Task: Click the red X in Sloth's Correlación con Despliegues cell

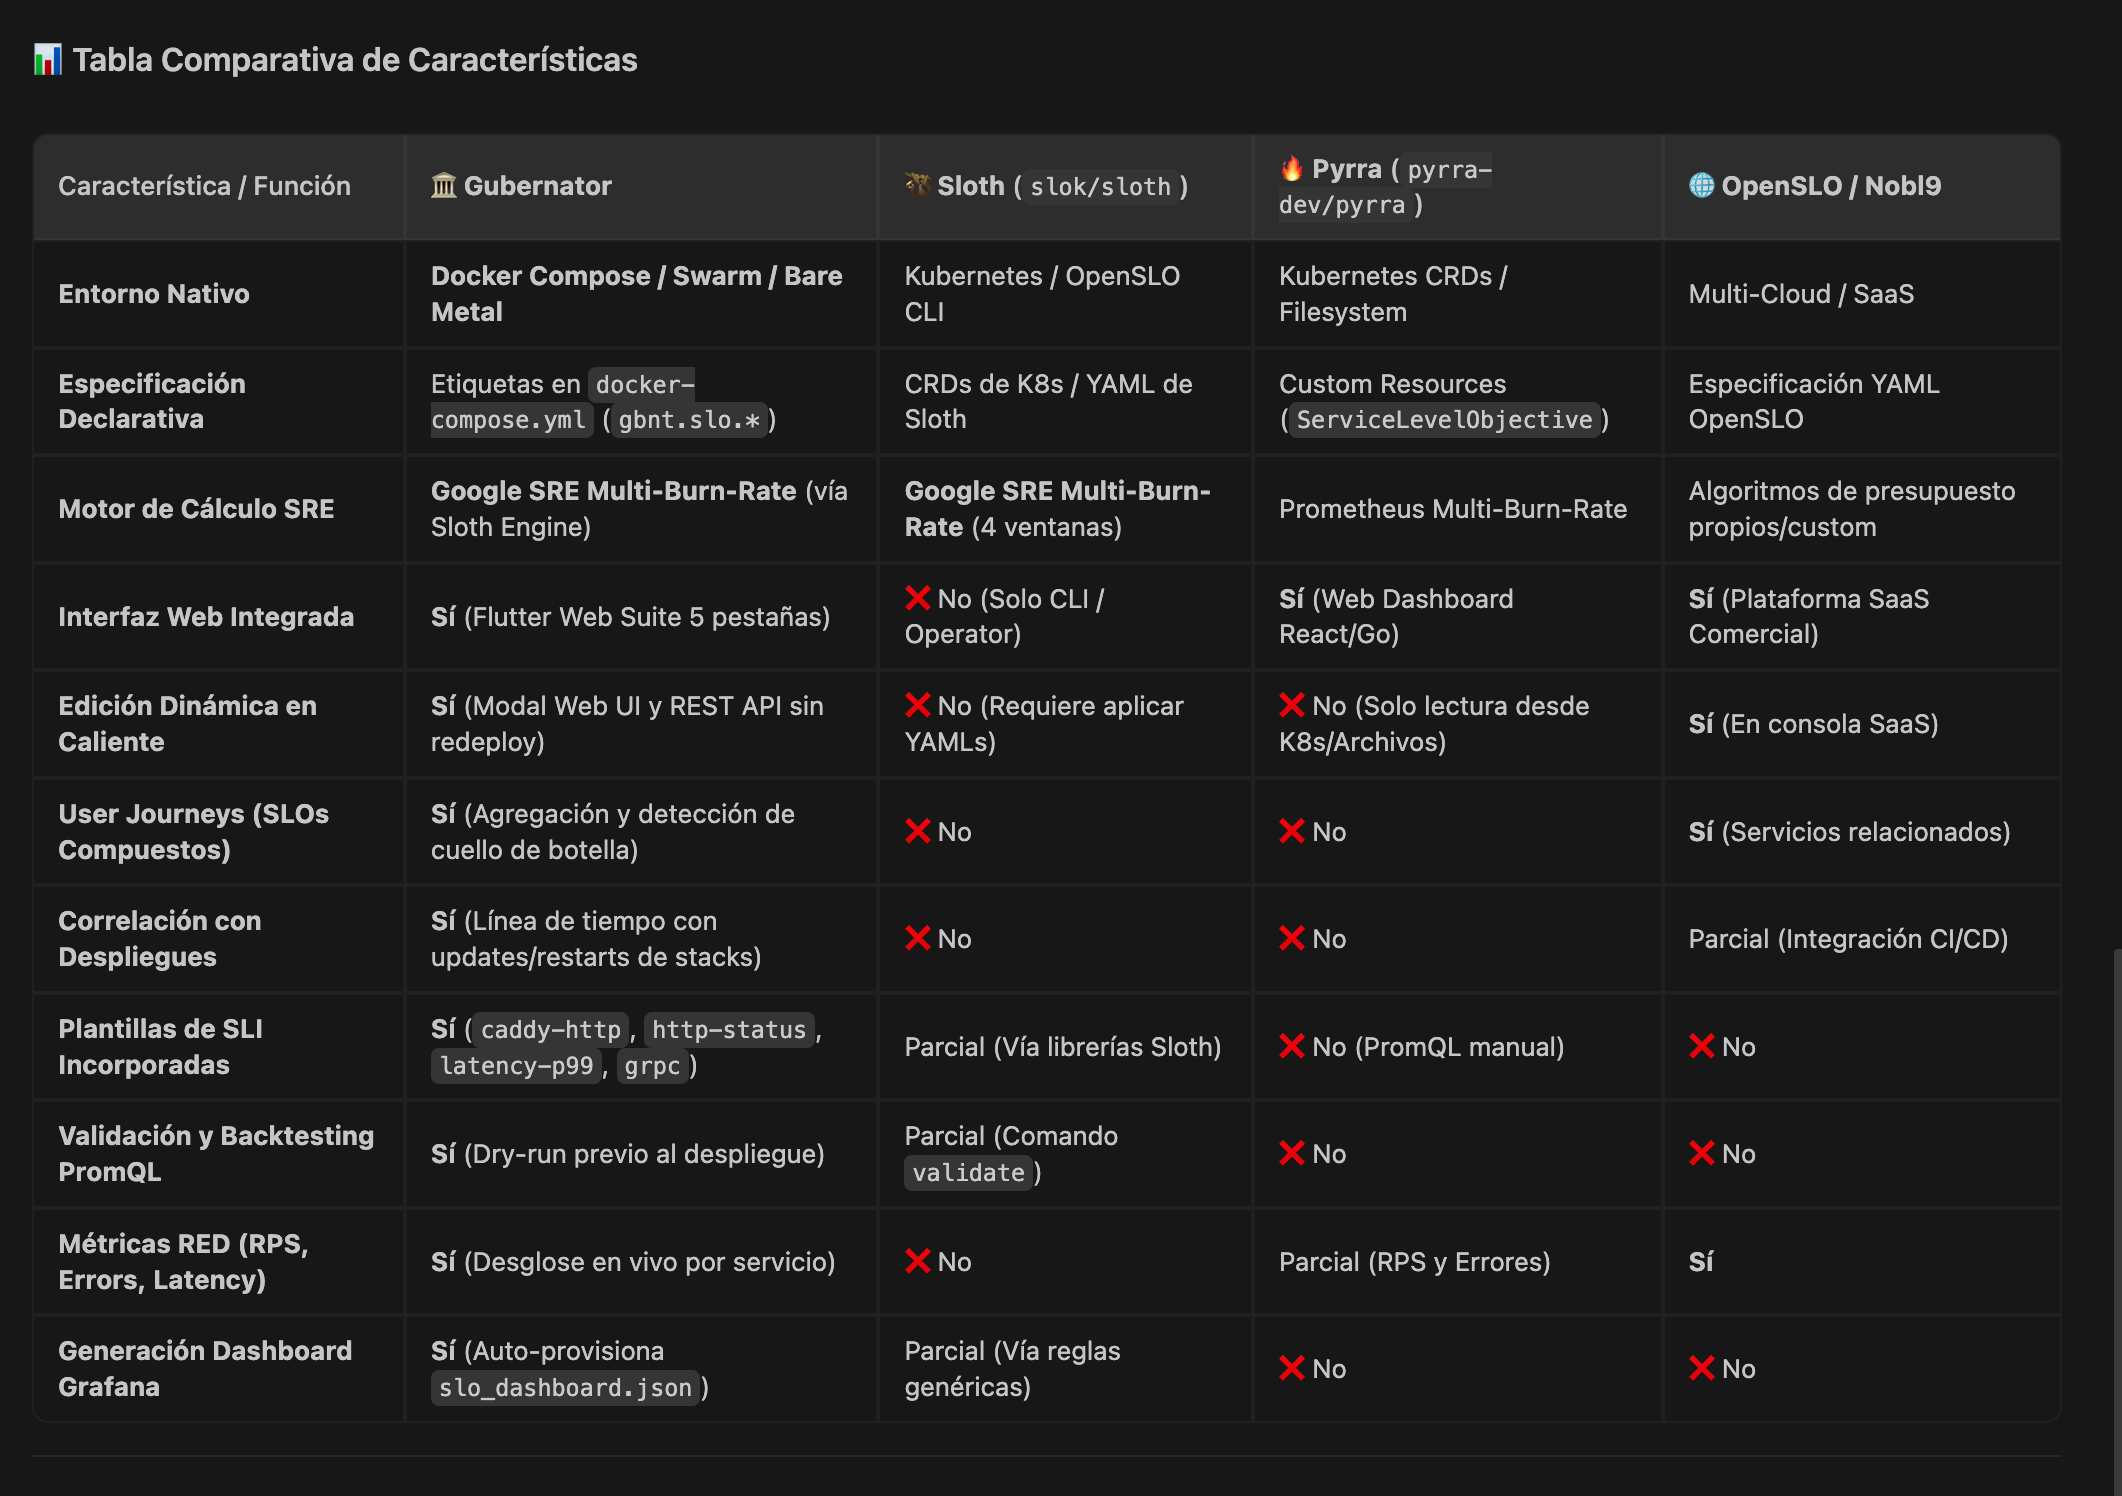Action: click(x=917, y=938)
